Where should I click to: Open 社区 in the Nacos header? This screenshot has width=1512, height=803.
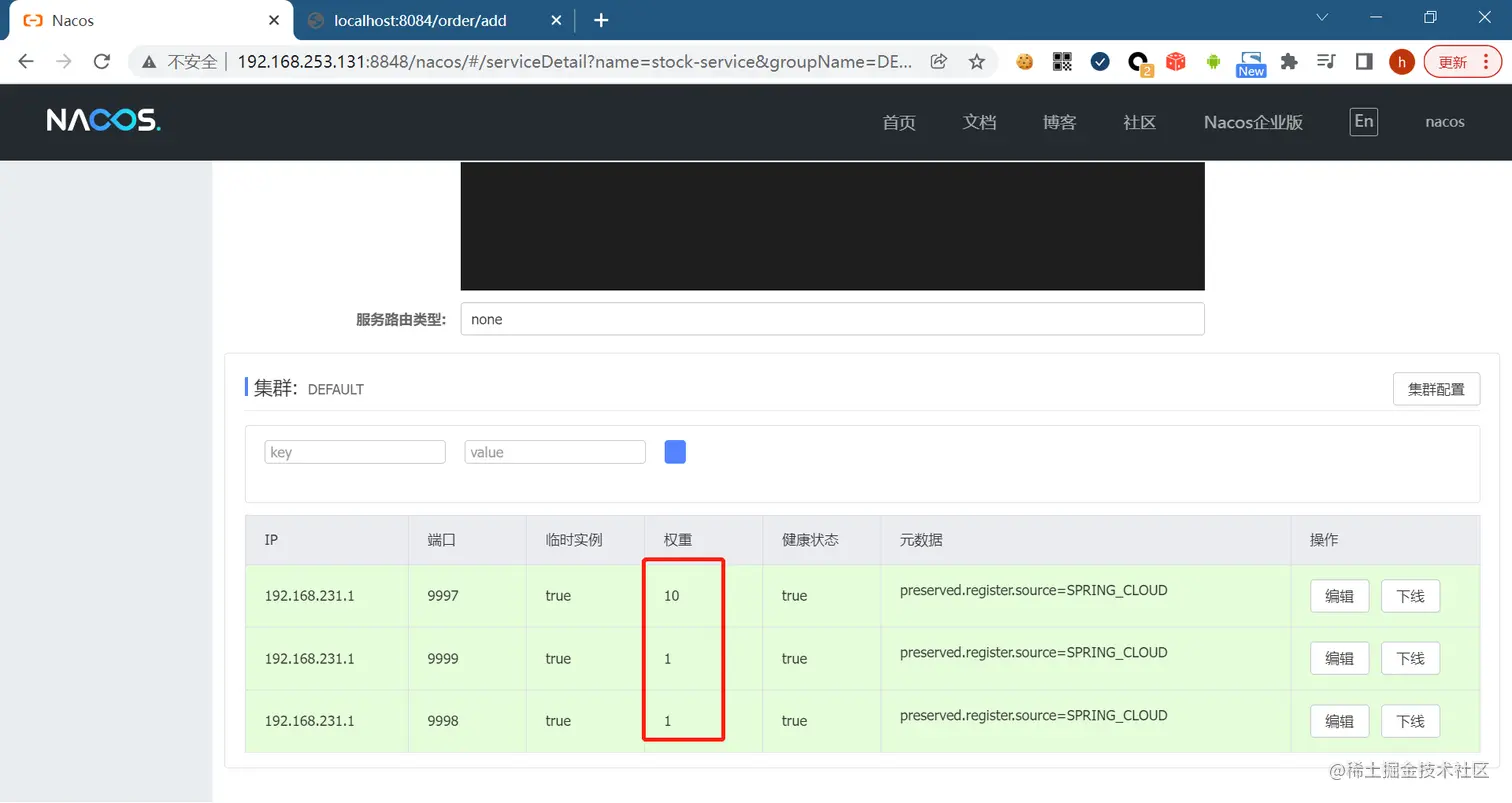1139,122
